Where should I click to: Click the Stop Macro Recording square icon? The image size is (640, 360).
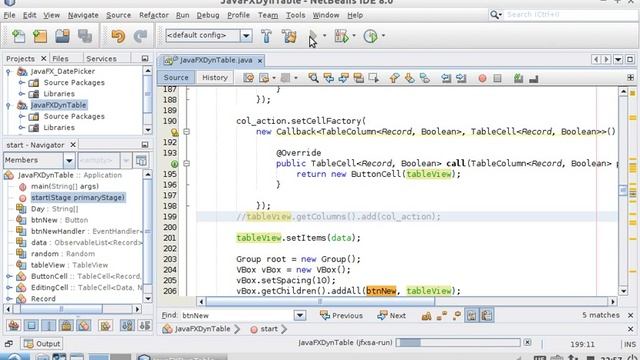coord(497,78)
